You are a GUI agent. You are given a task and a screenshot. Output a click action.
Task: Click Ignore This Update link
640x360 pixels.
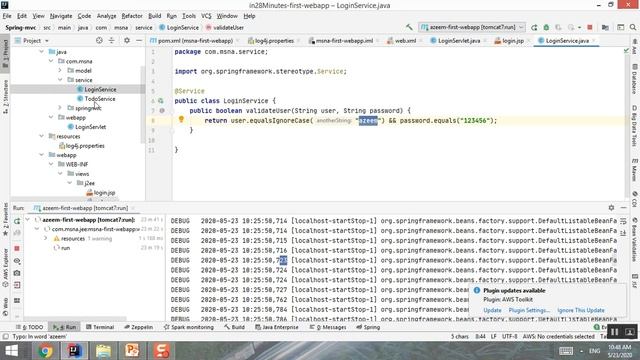pyautogui.click(x=581, y=310)
